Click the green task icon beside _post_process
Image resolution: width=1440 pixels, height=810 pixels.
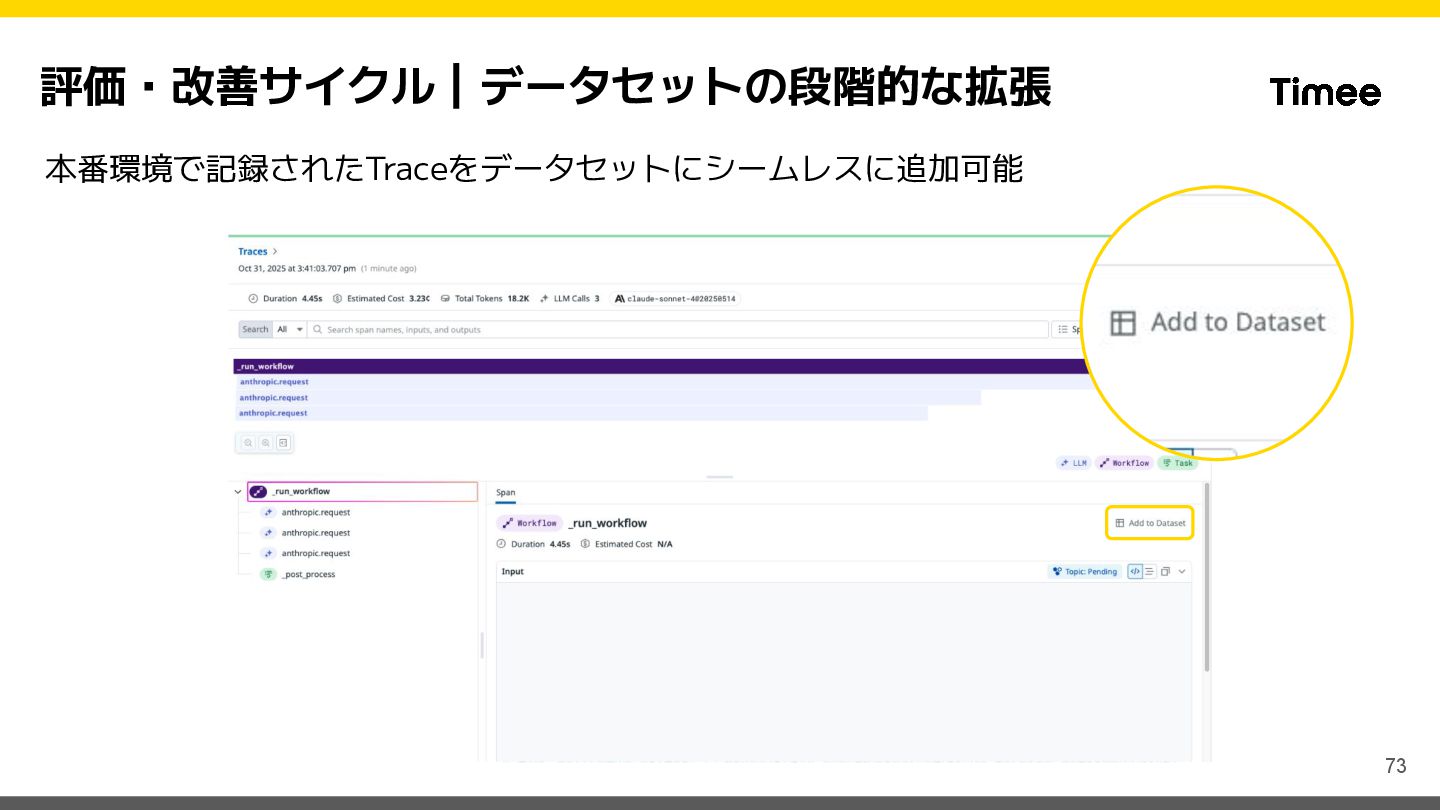tap(268, 574)
